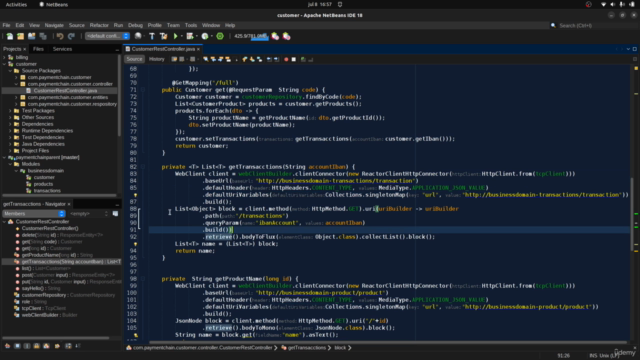The height and width of the screenshot is (360, 640).
Task: Redo the edit via toolbar icon
Action: pos(71,36)
